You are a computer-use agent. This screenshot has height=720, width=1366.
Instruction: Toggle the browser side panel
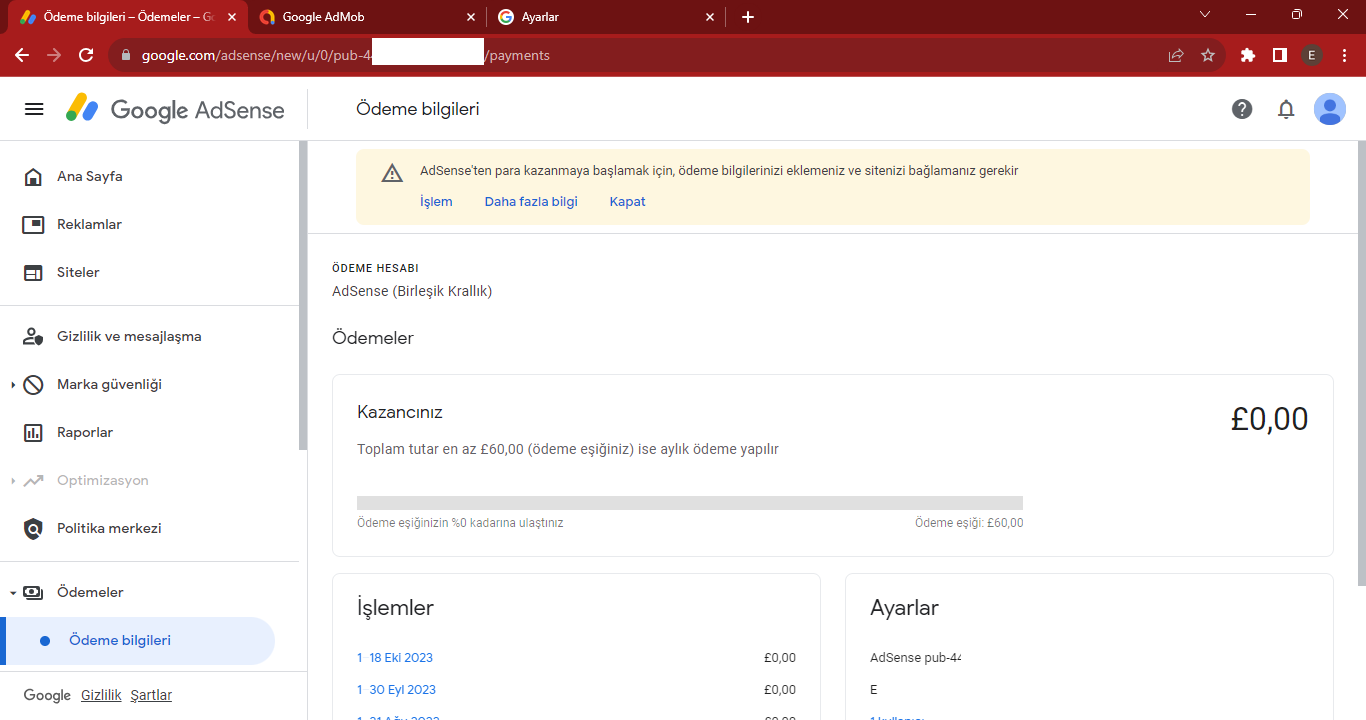1279,55
